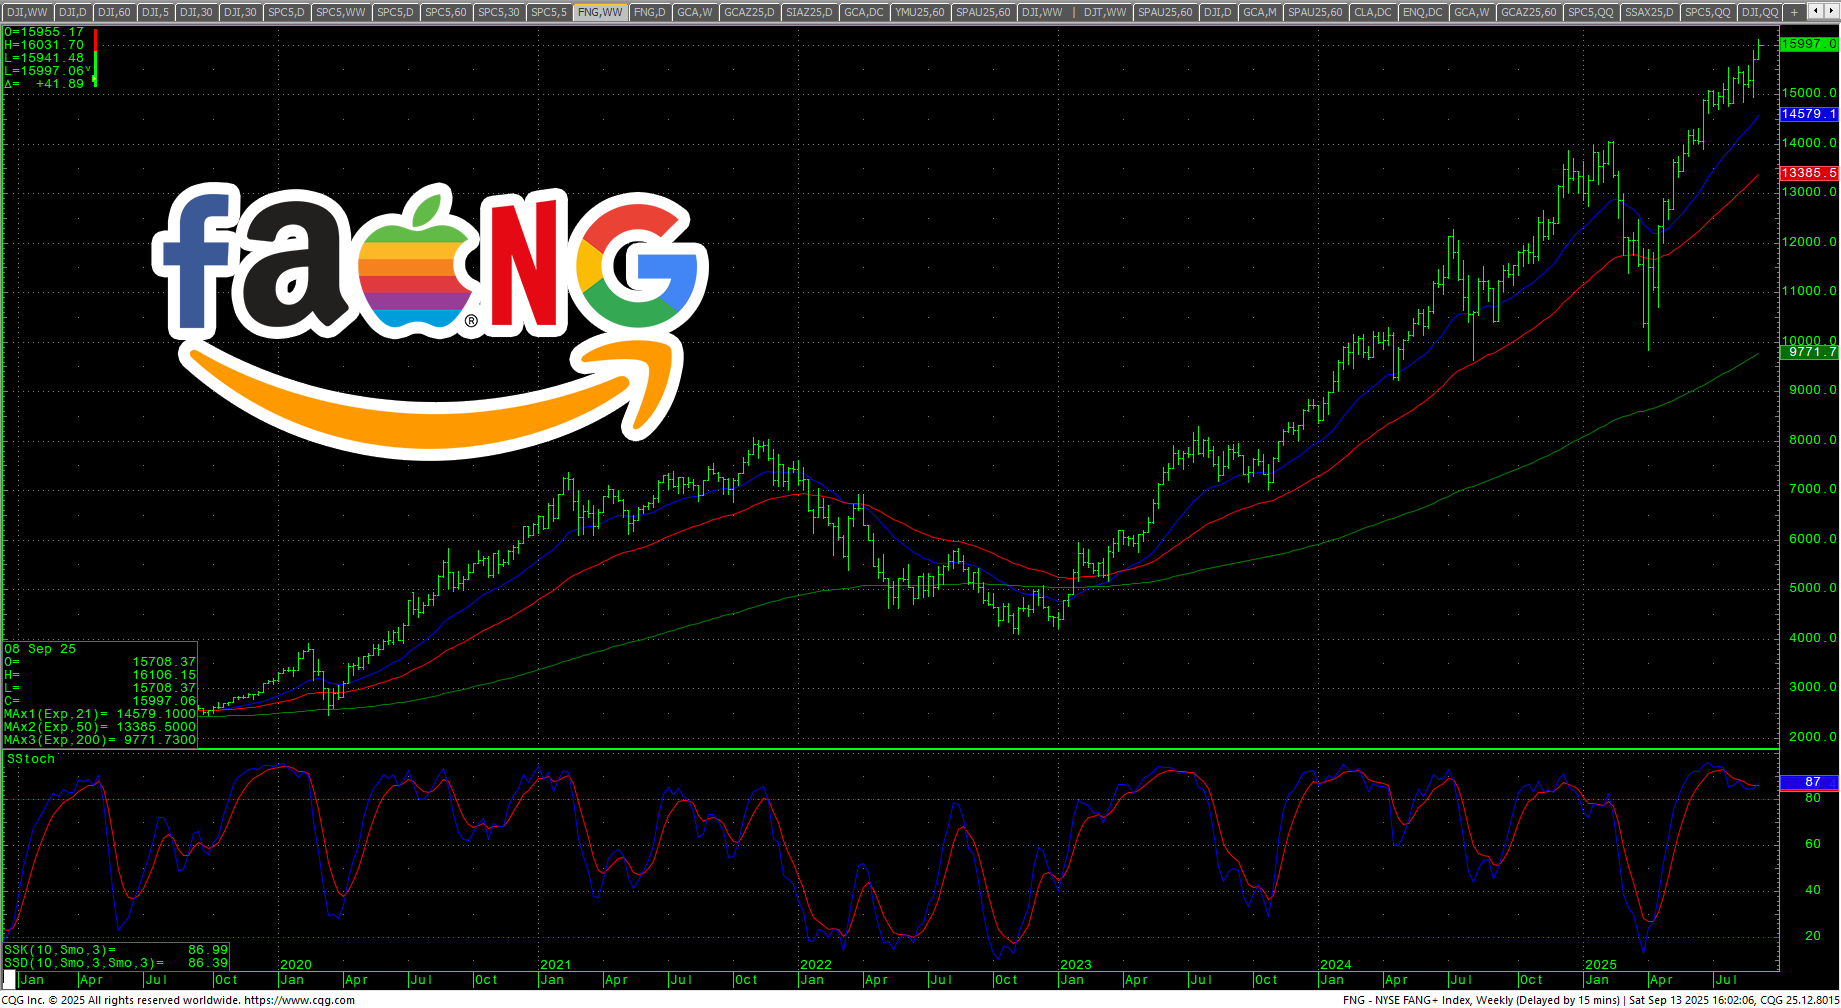1841x1008 pixels.
Task: Click the 15997.0 last price marker
Action: point(1809,44)
